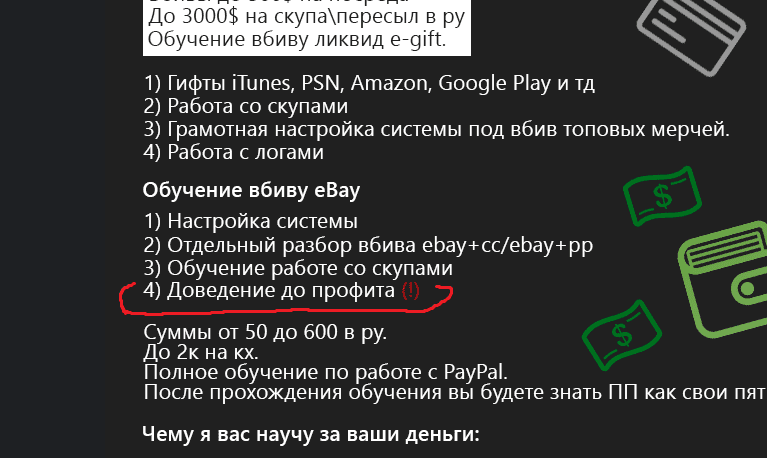This screenshot has width=767, height=458.
Task: Click the line Гифты iTunes, PSN, Amazon
Action: [369, 83]
